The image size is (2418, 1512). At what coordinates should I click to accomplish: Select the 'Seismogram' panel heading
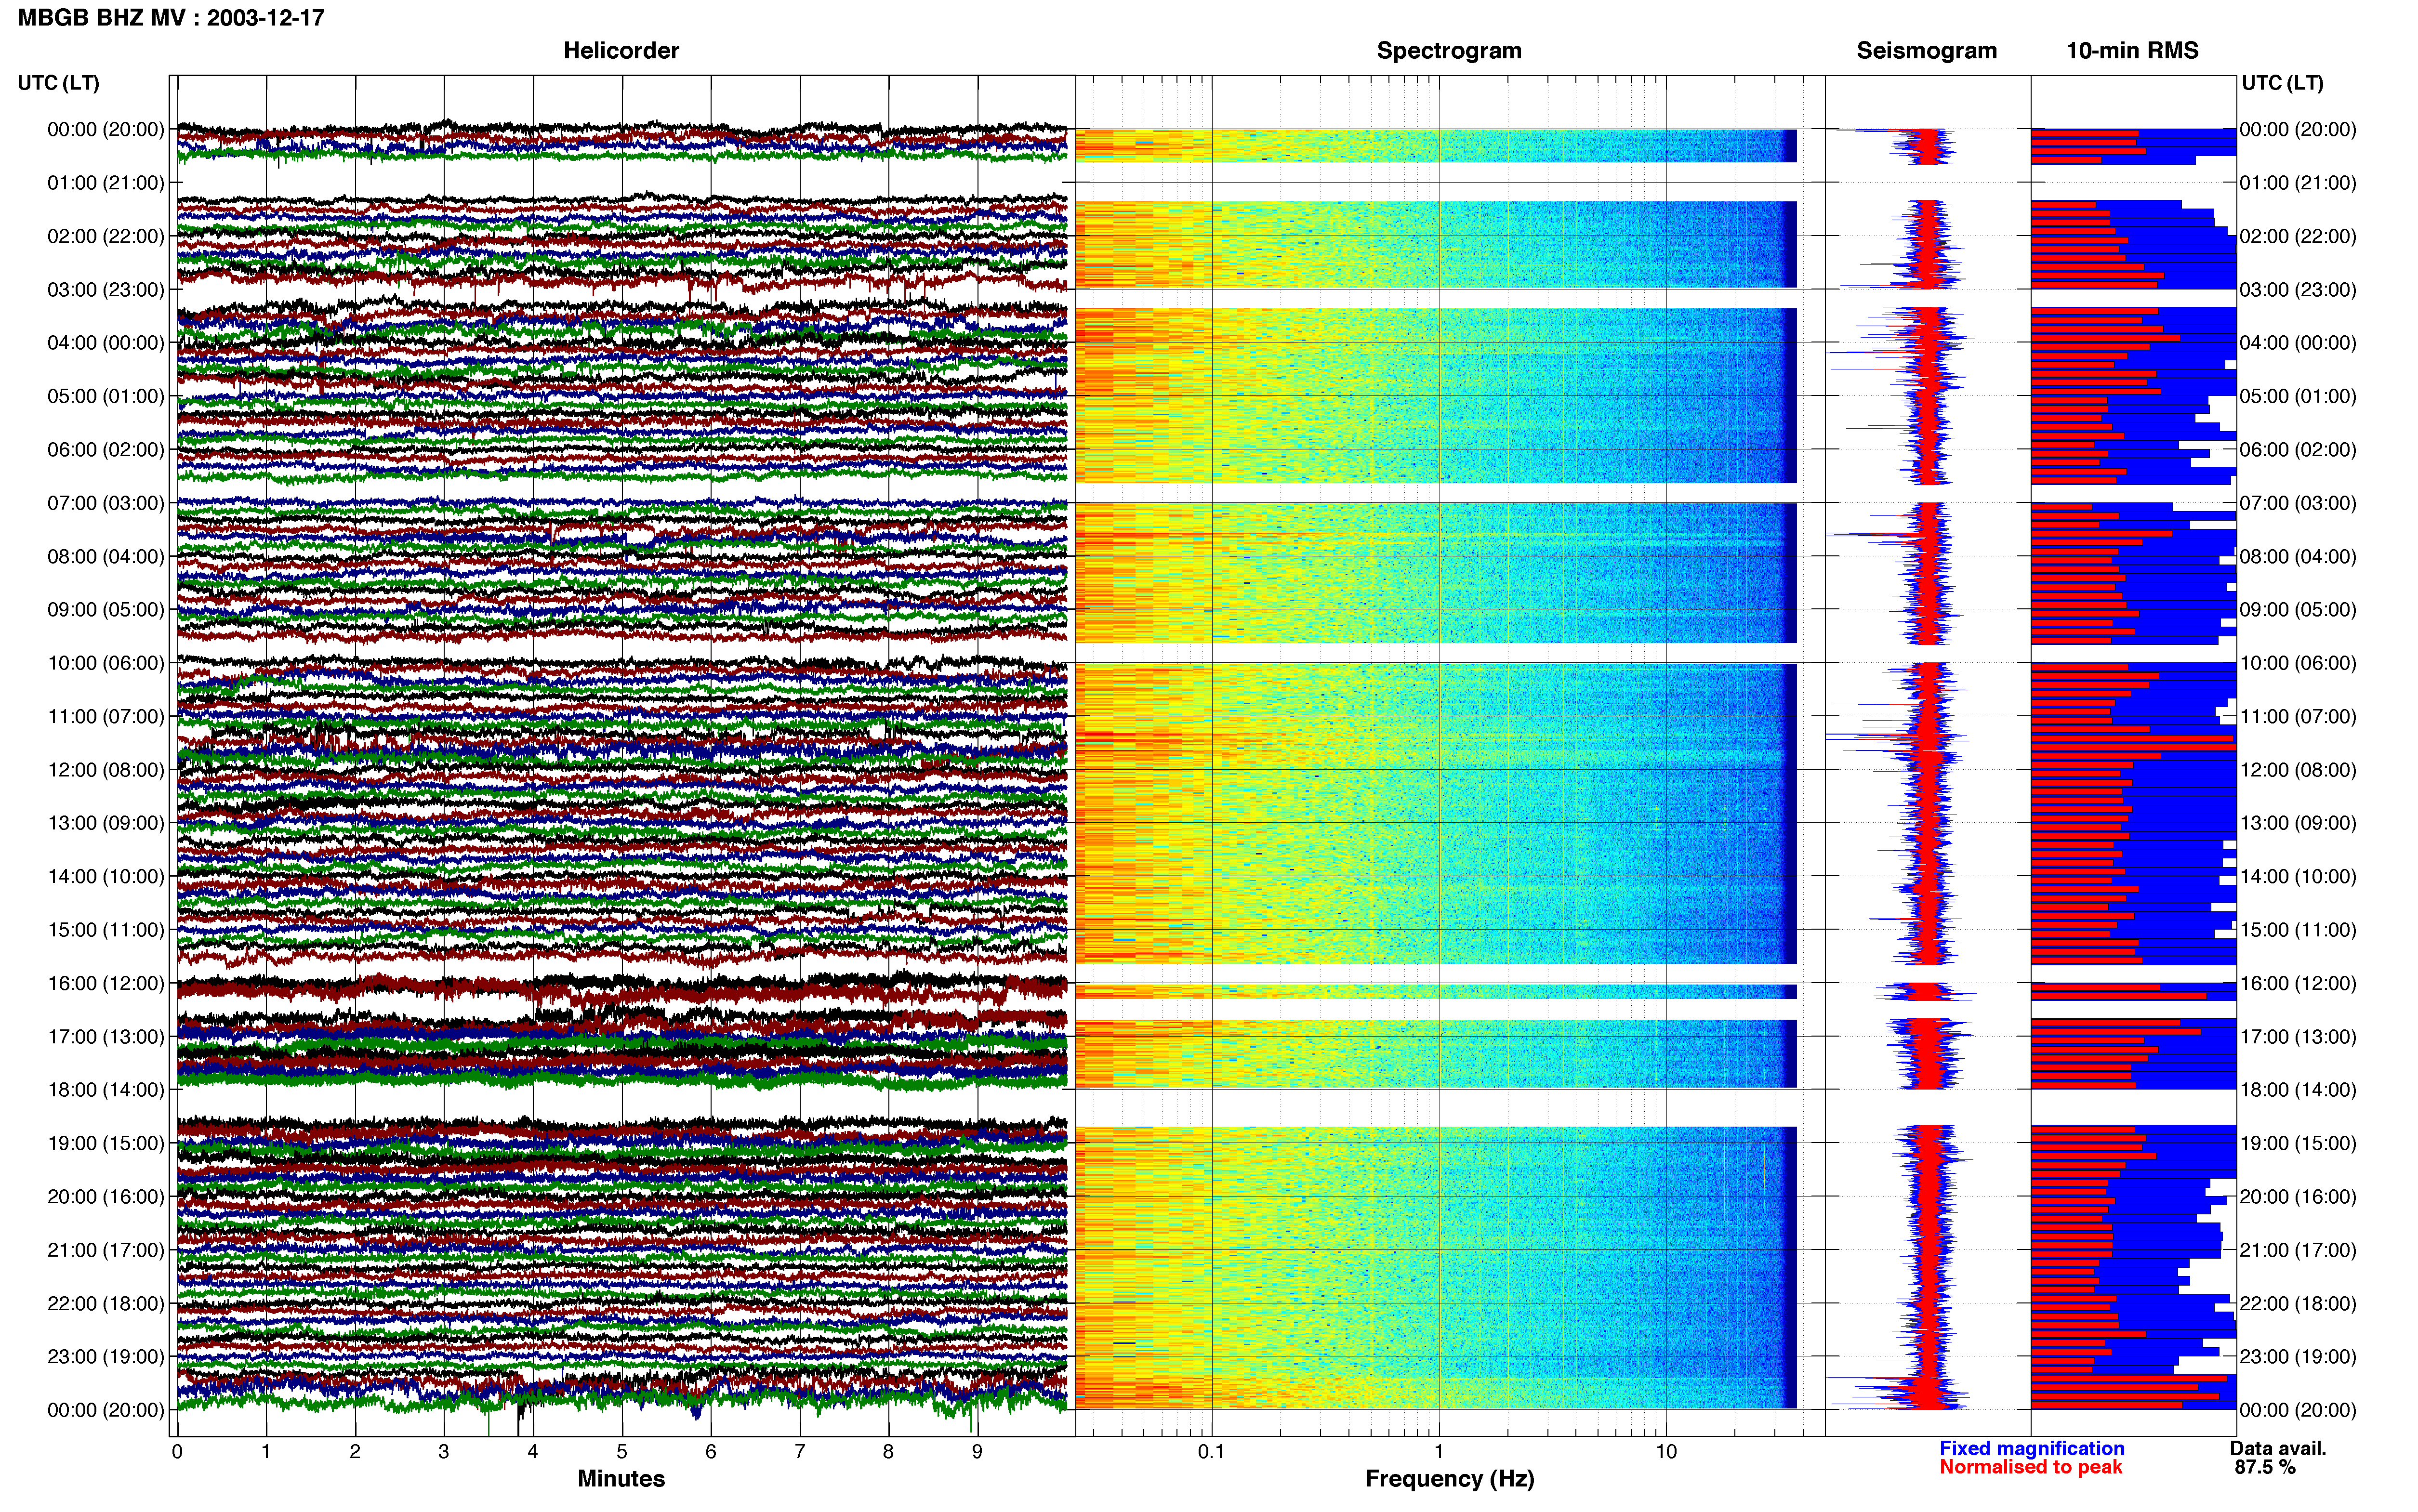tap(1926, 51)
